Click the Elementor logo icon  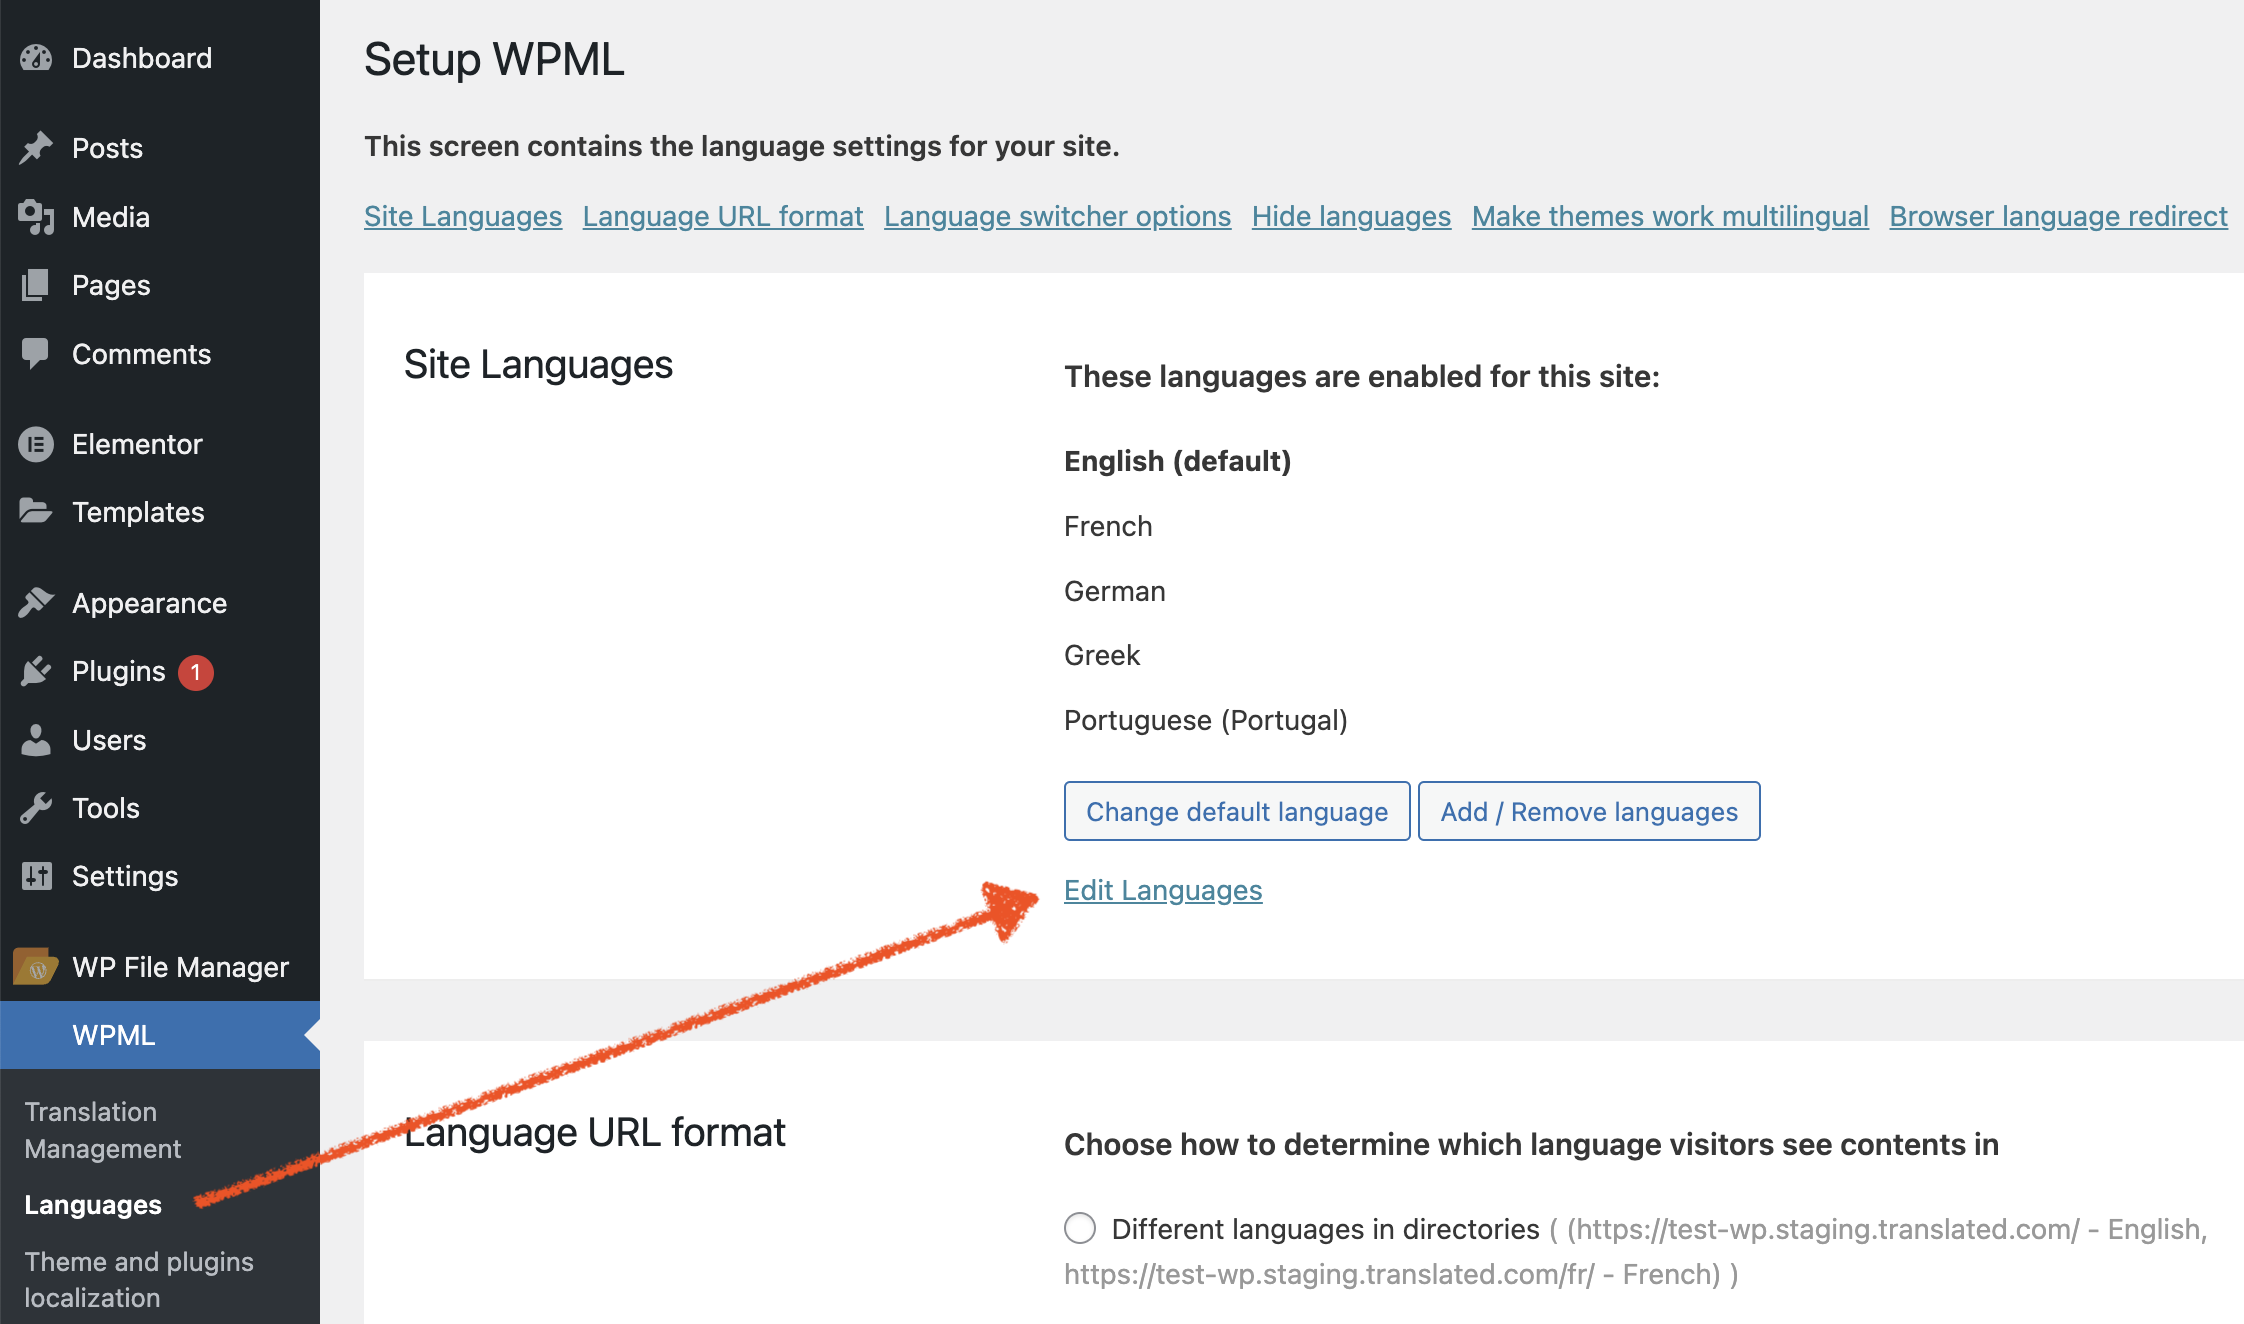pos(36,444)
